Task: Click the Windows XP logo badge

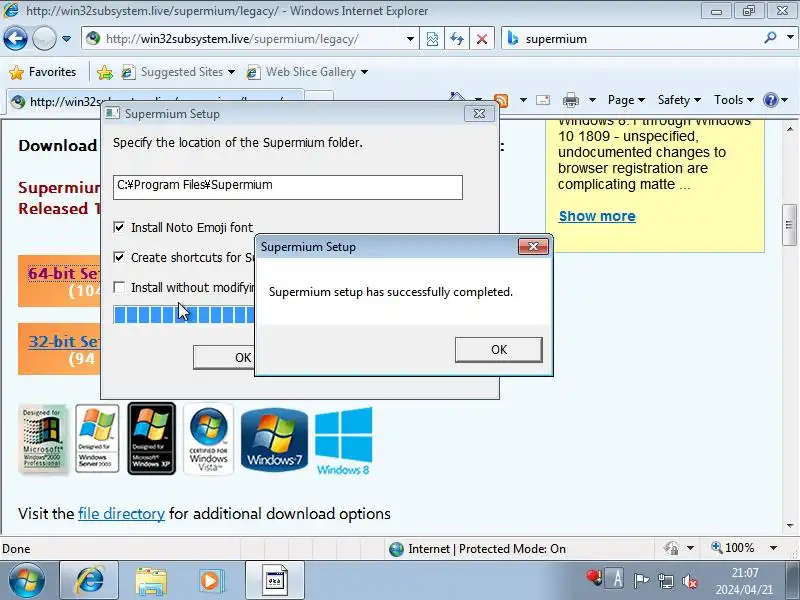Action: point(152,439)
